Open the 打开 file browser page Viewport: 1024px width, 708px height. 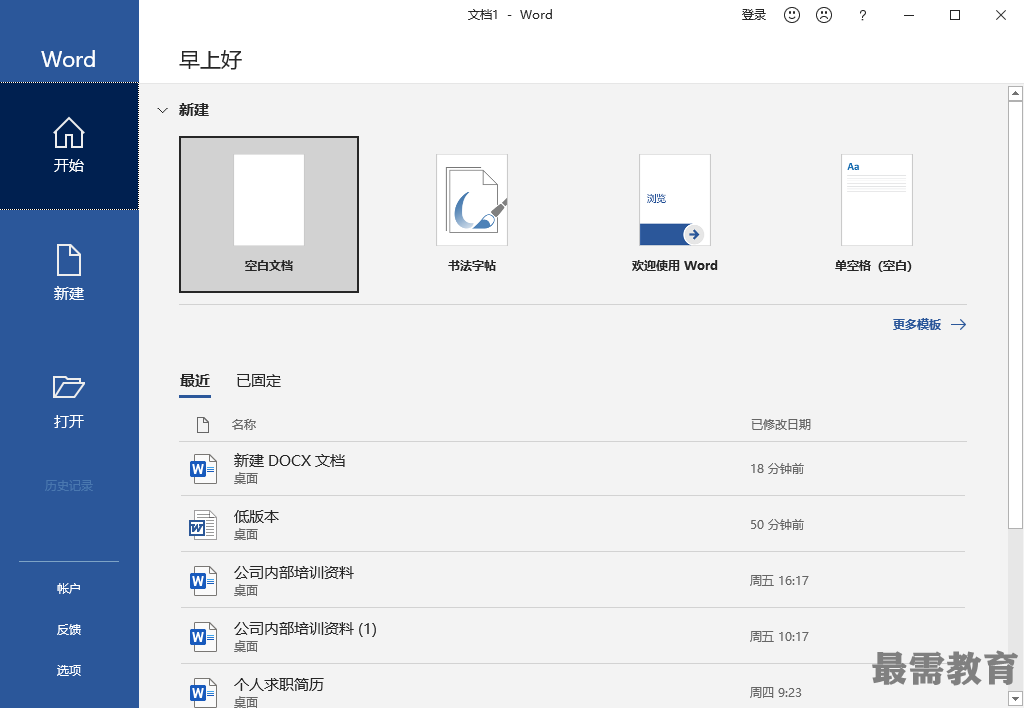(69, 401)
